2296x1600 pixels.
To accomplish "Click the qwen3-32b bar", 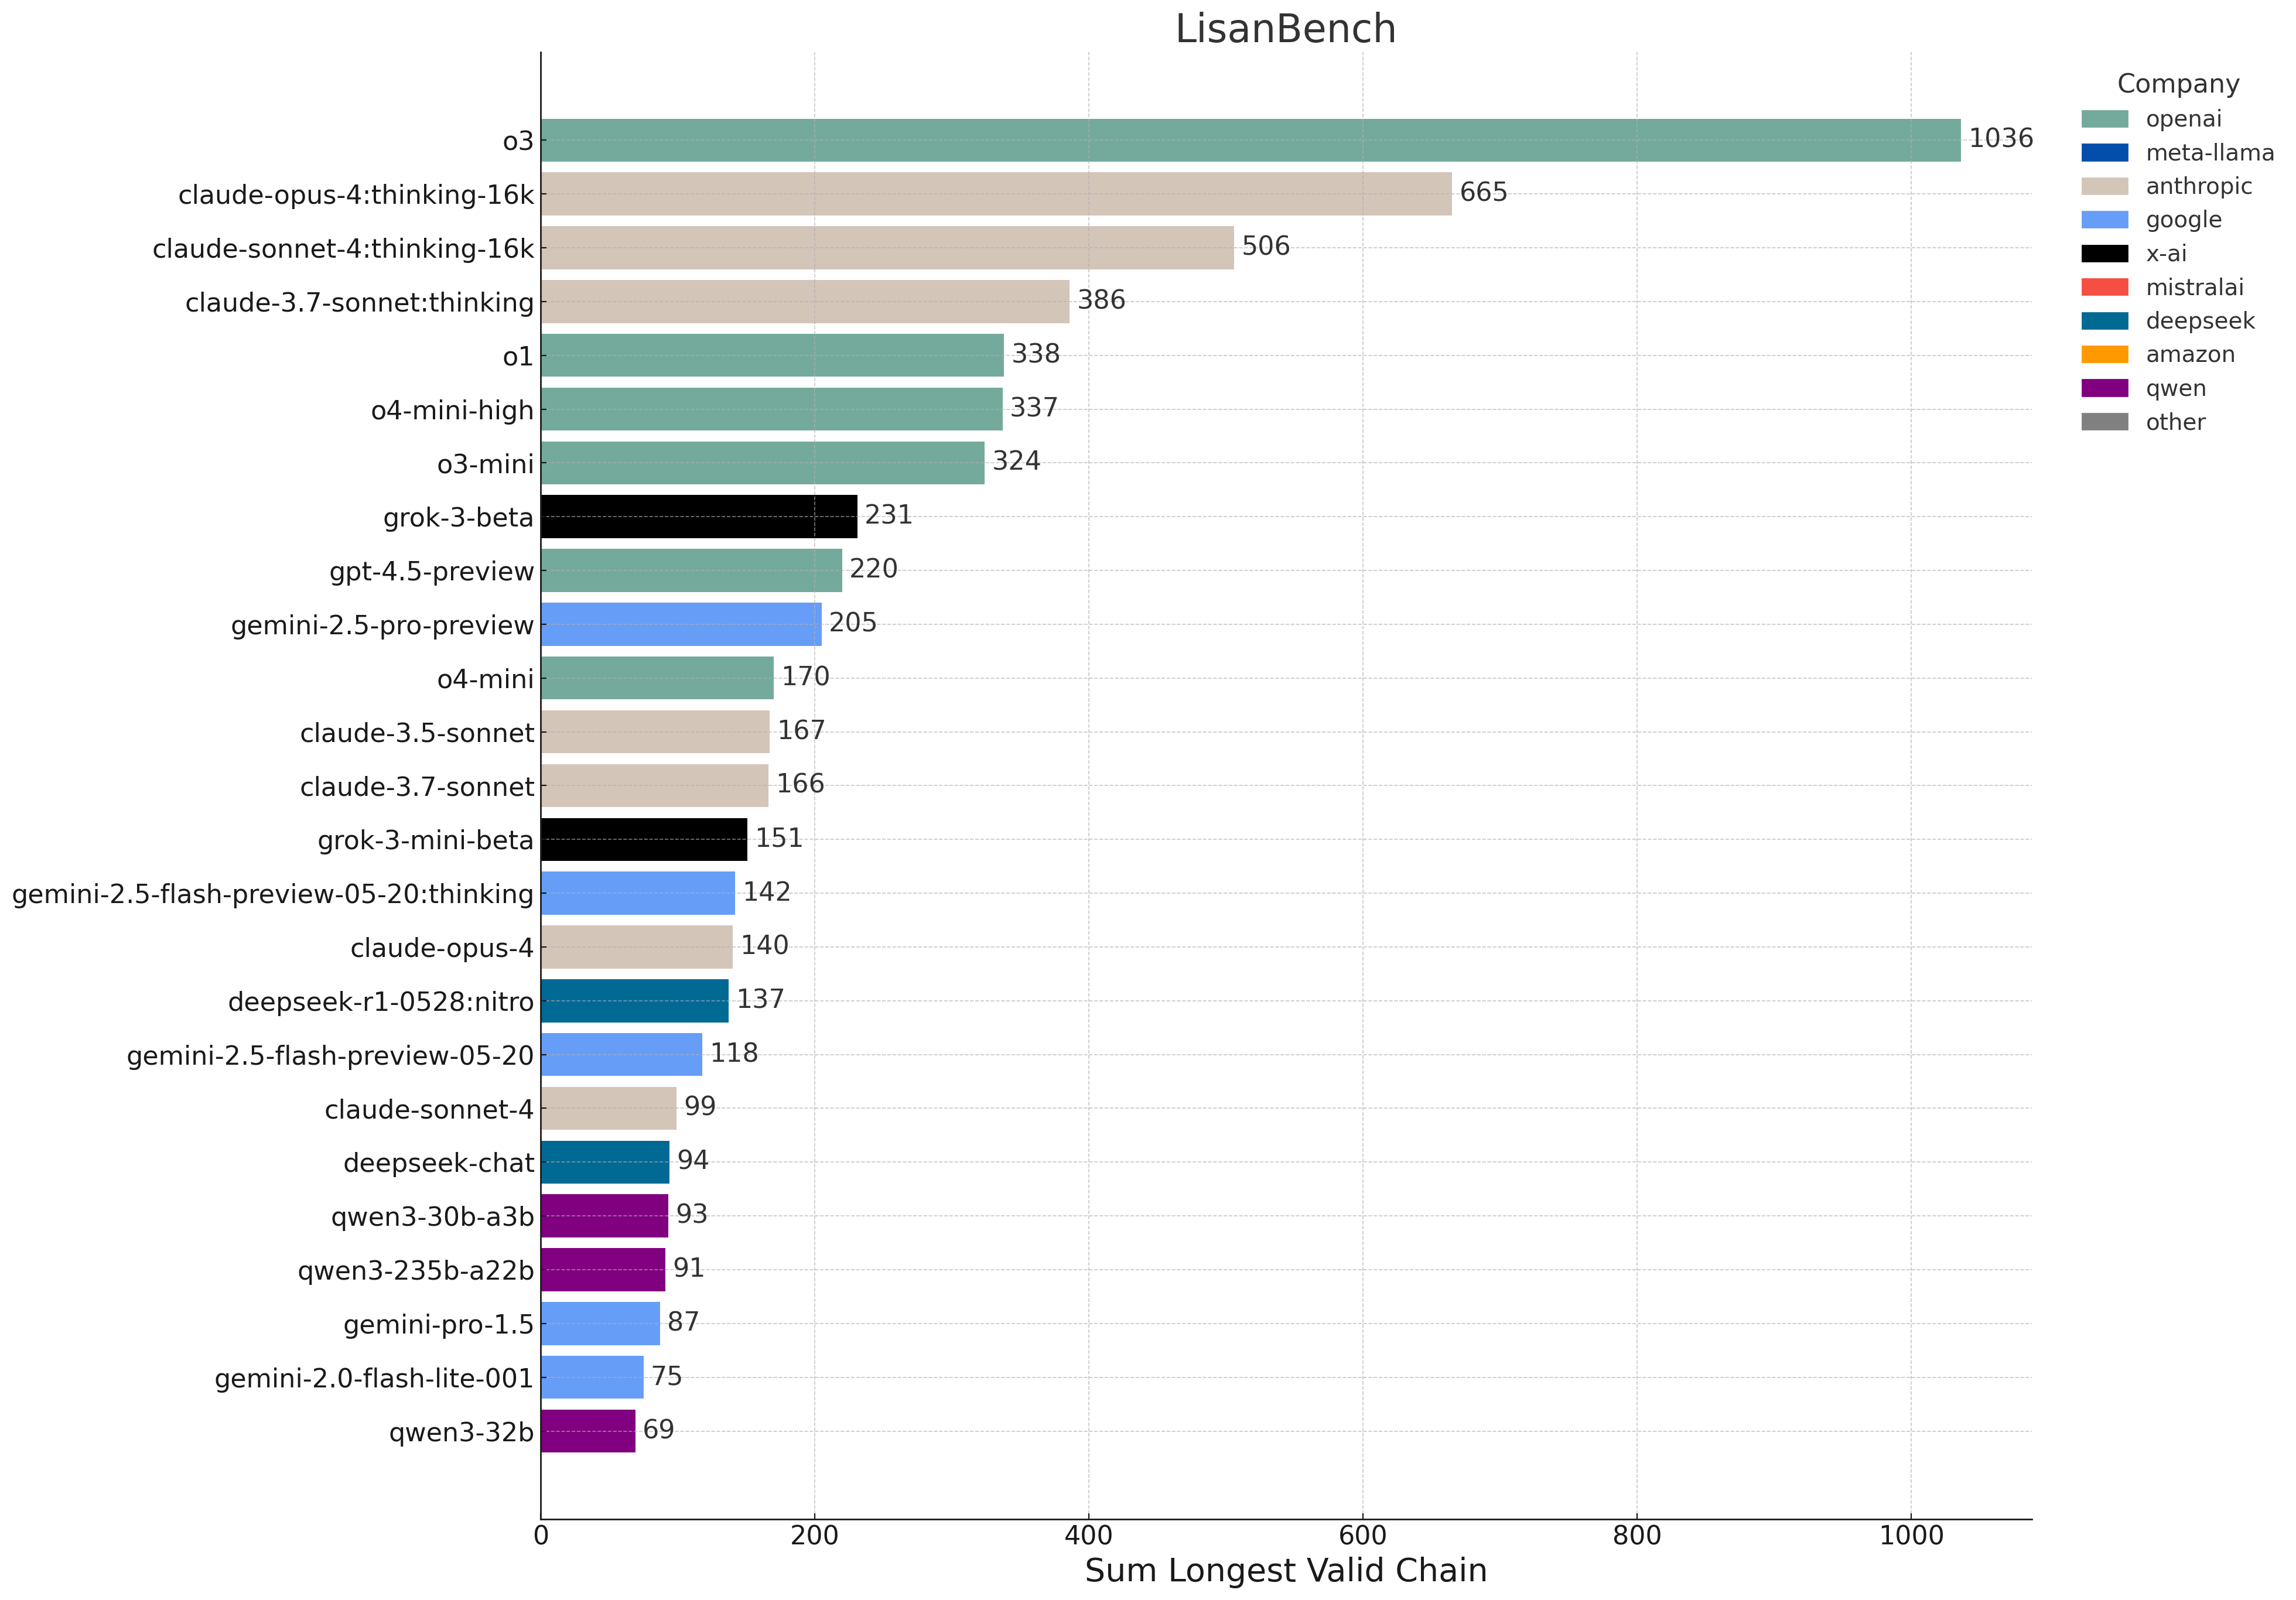I will pos(588,1431).
